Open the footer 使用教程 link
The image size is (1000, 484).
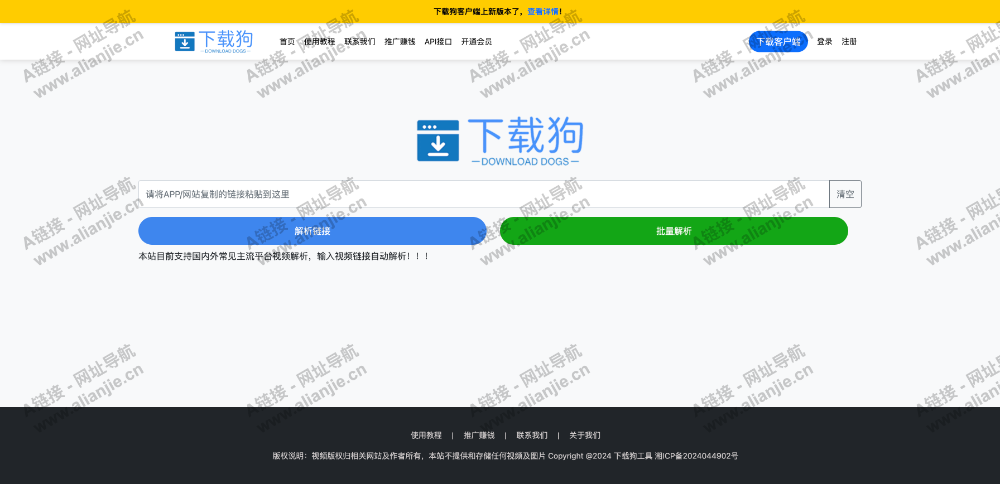point(426,436)
